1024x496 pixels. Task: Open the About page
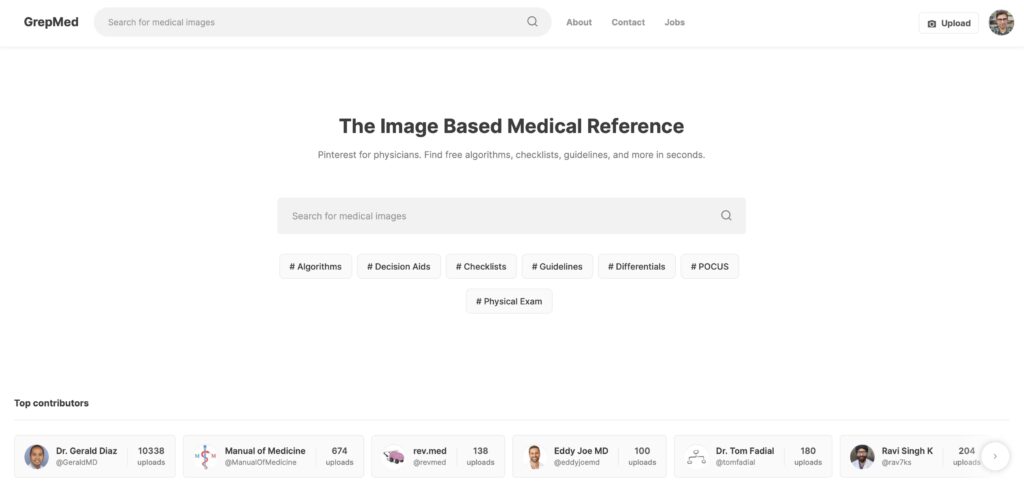click(x=579, y=22)
